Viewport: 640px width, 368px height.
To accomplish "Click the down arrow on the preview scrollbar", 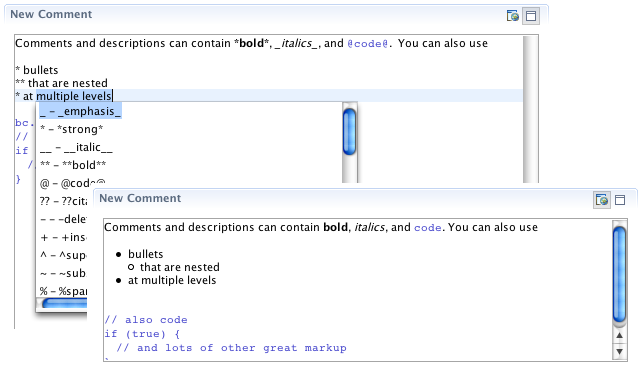I will tap(619, 351).
